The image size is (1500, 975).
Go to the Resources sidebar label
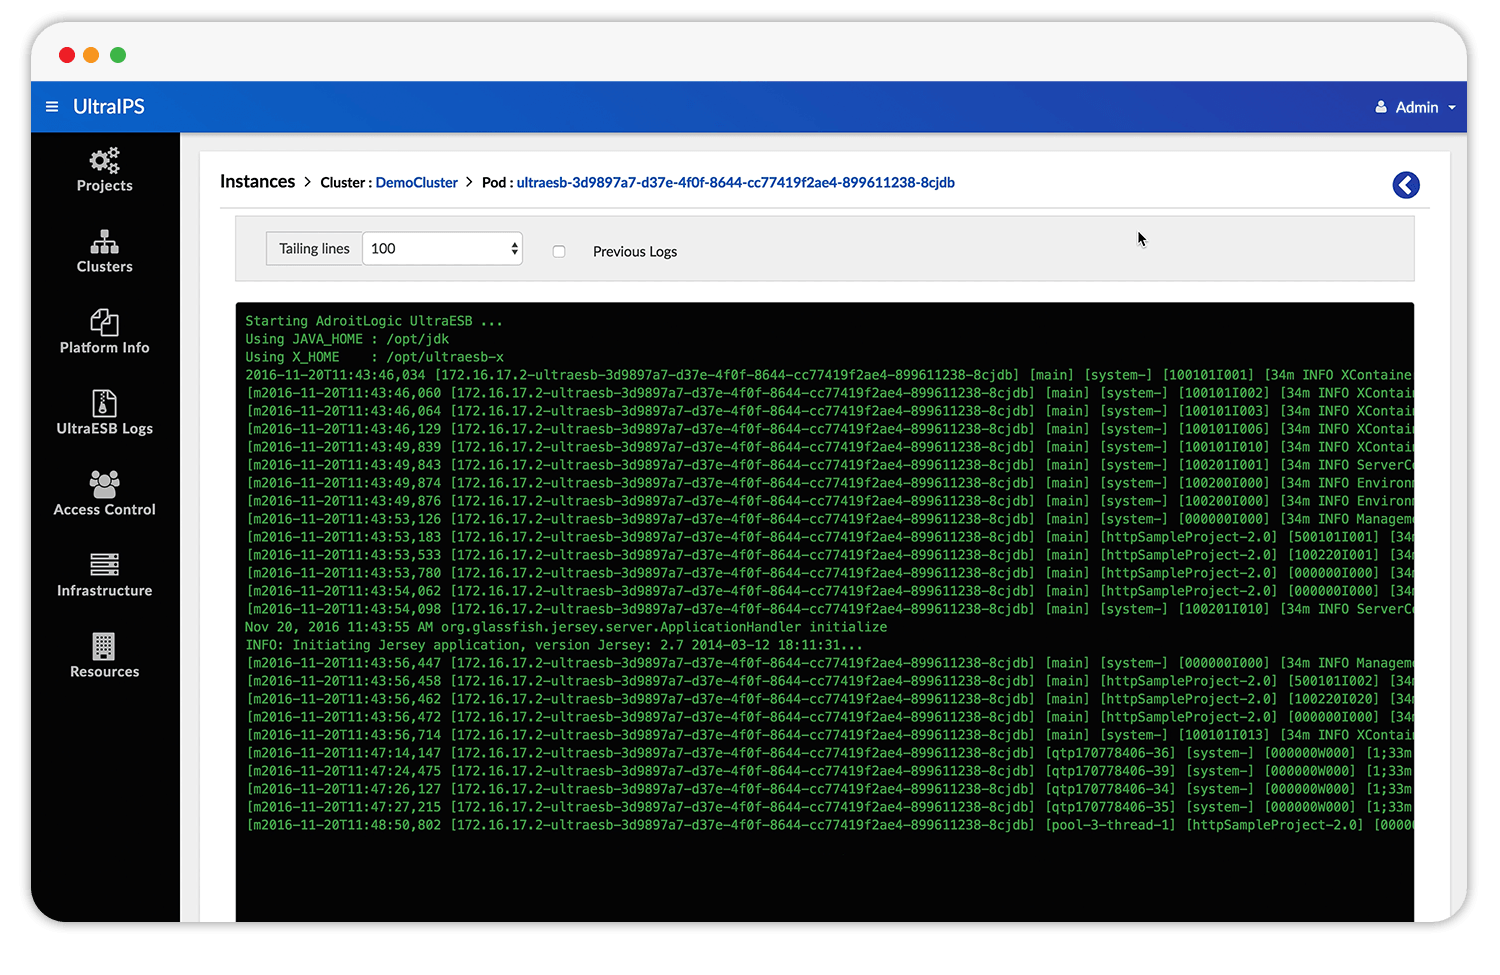tap(104, 672)
